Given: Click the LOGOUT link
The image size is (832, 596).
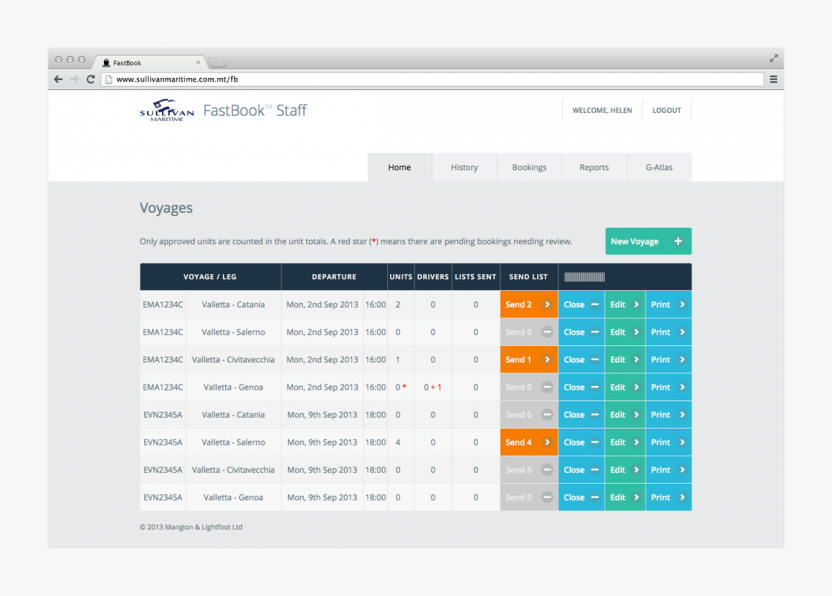Looking at the screenshot, I should tap(666, 110).
